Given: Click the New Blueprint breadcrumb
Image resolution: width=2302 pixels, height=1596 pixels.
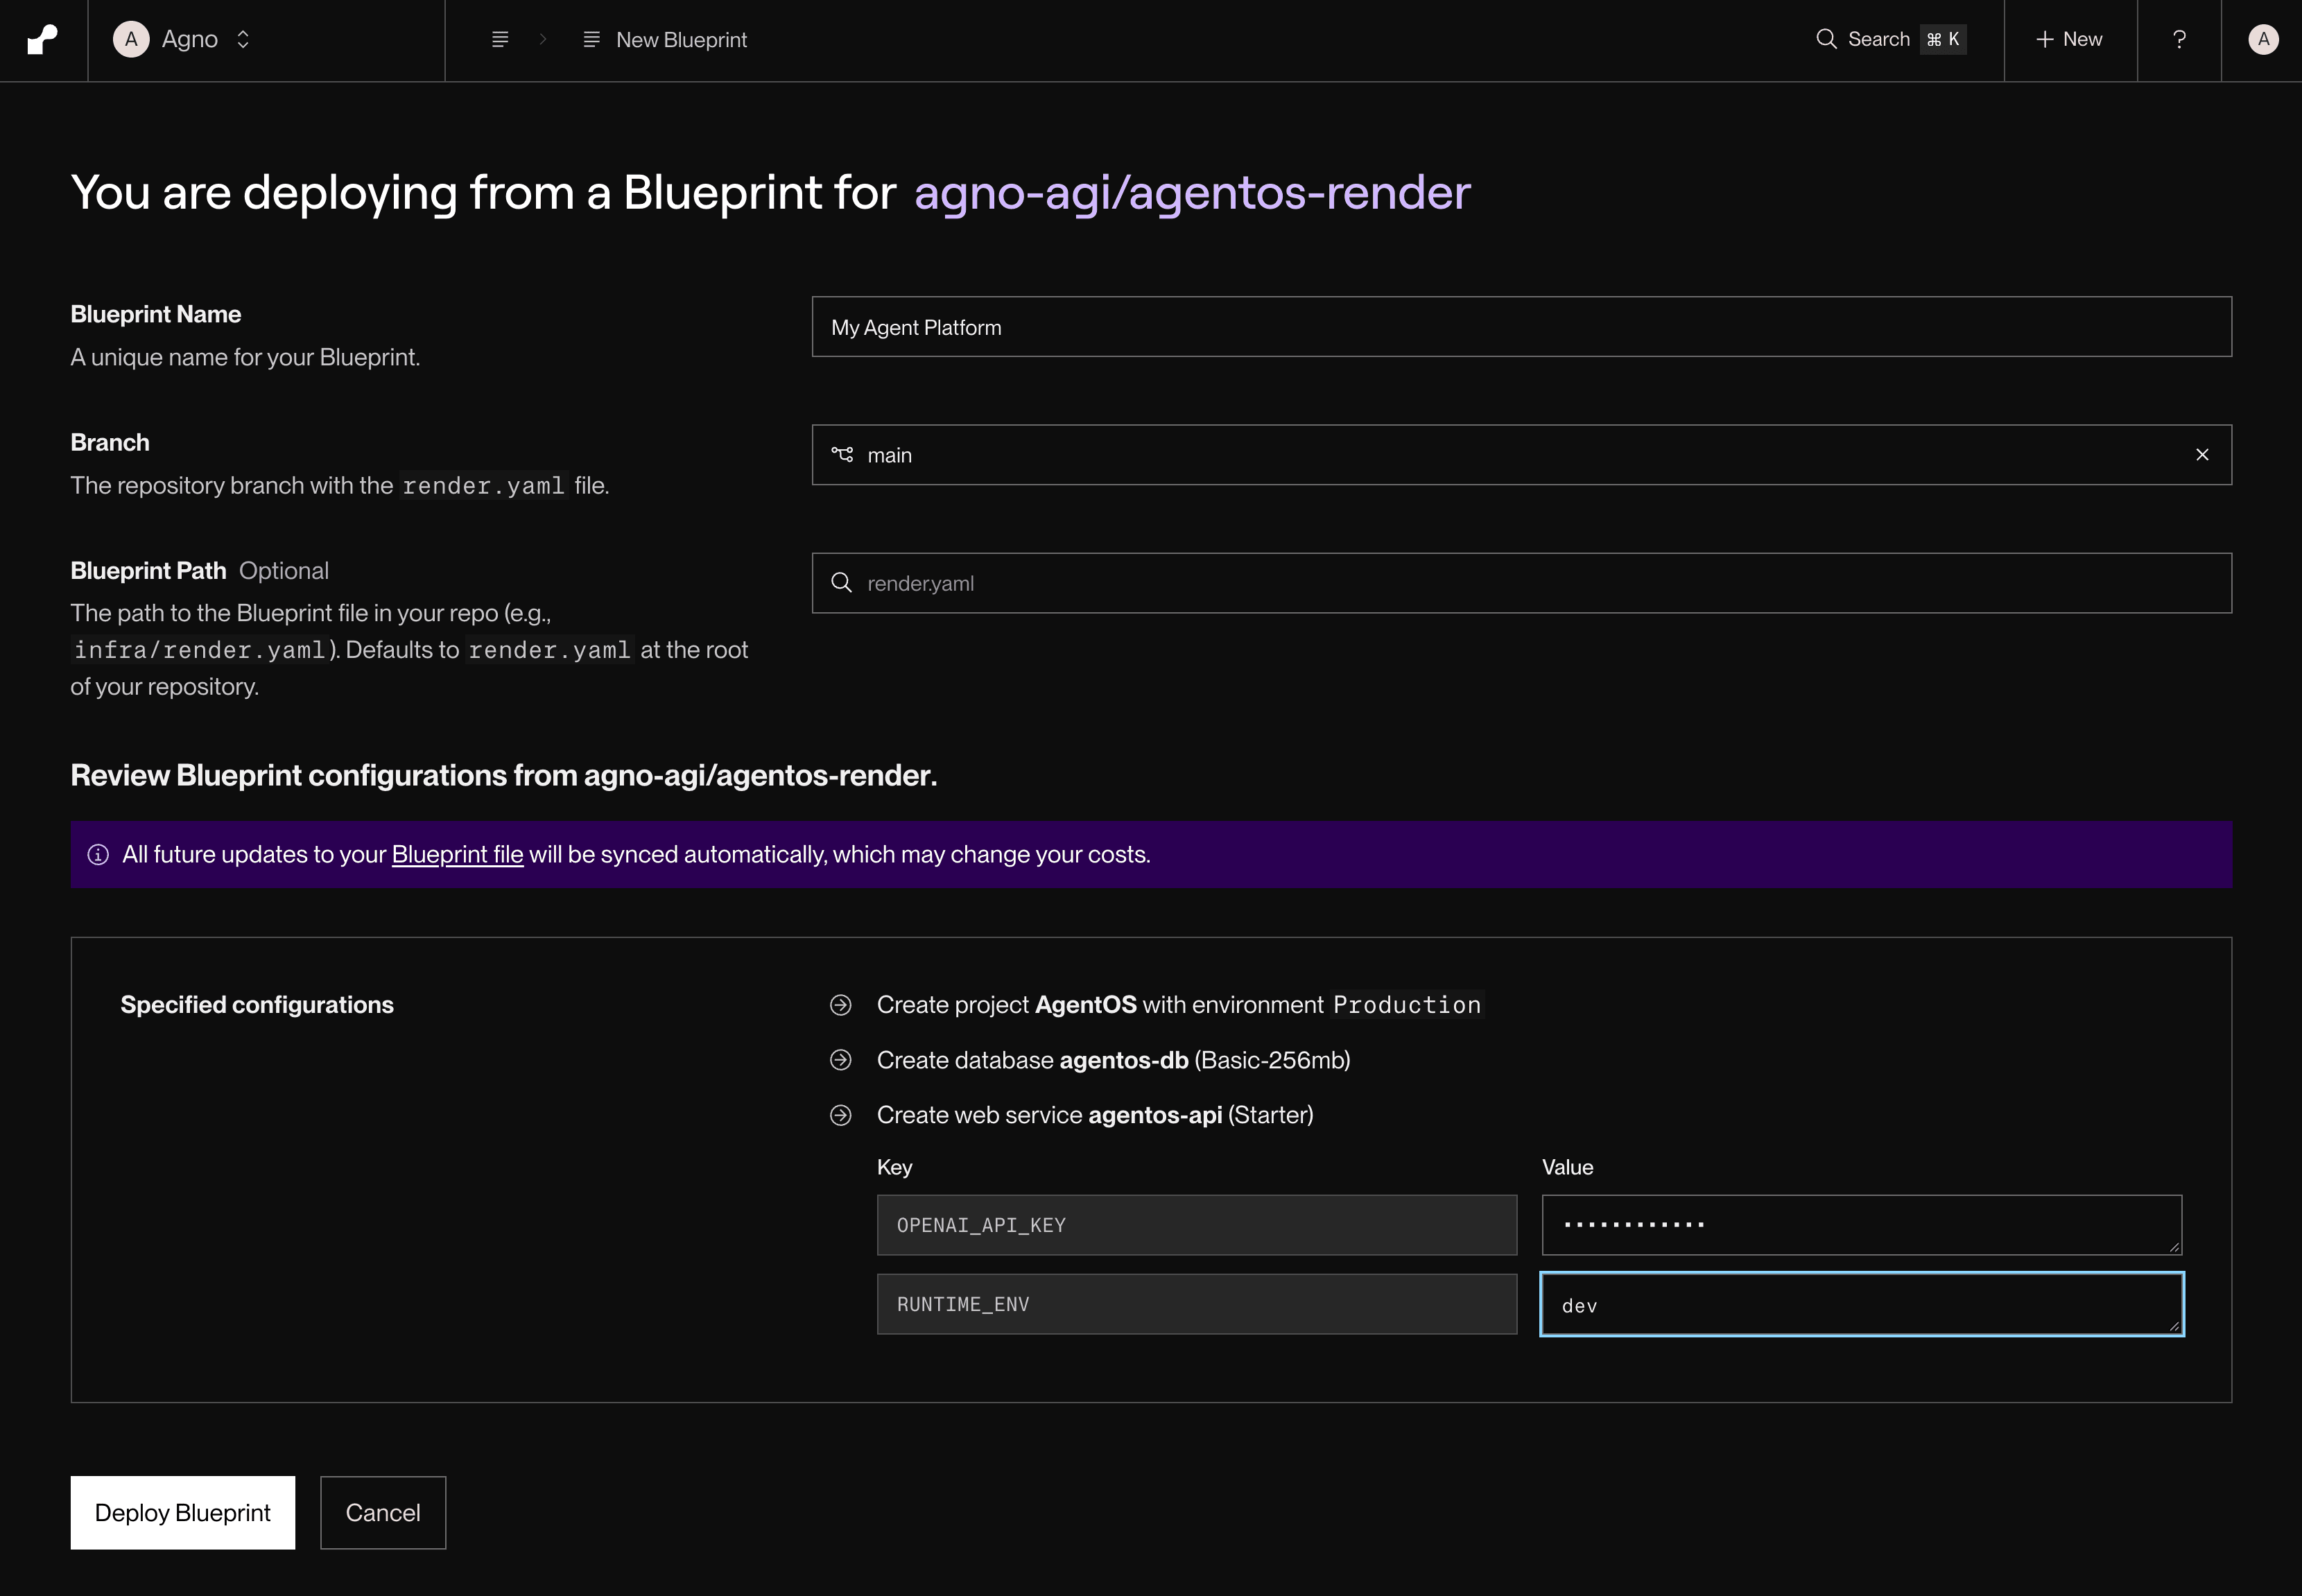Looking at the screenshot, I should point(665,40).
